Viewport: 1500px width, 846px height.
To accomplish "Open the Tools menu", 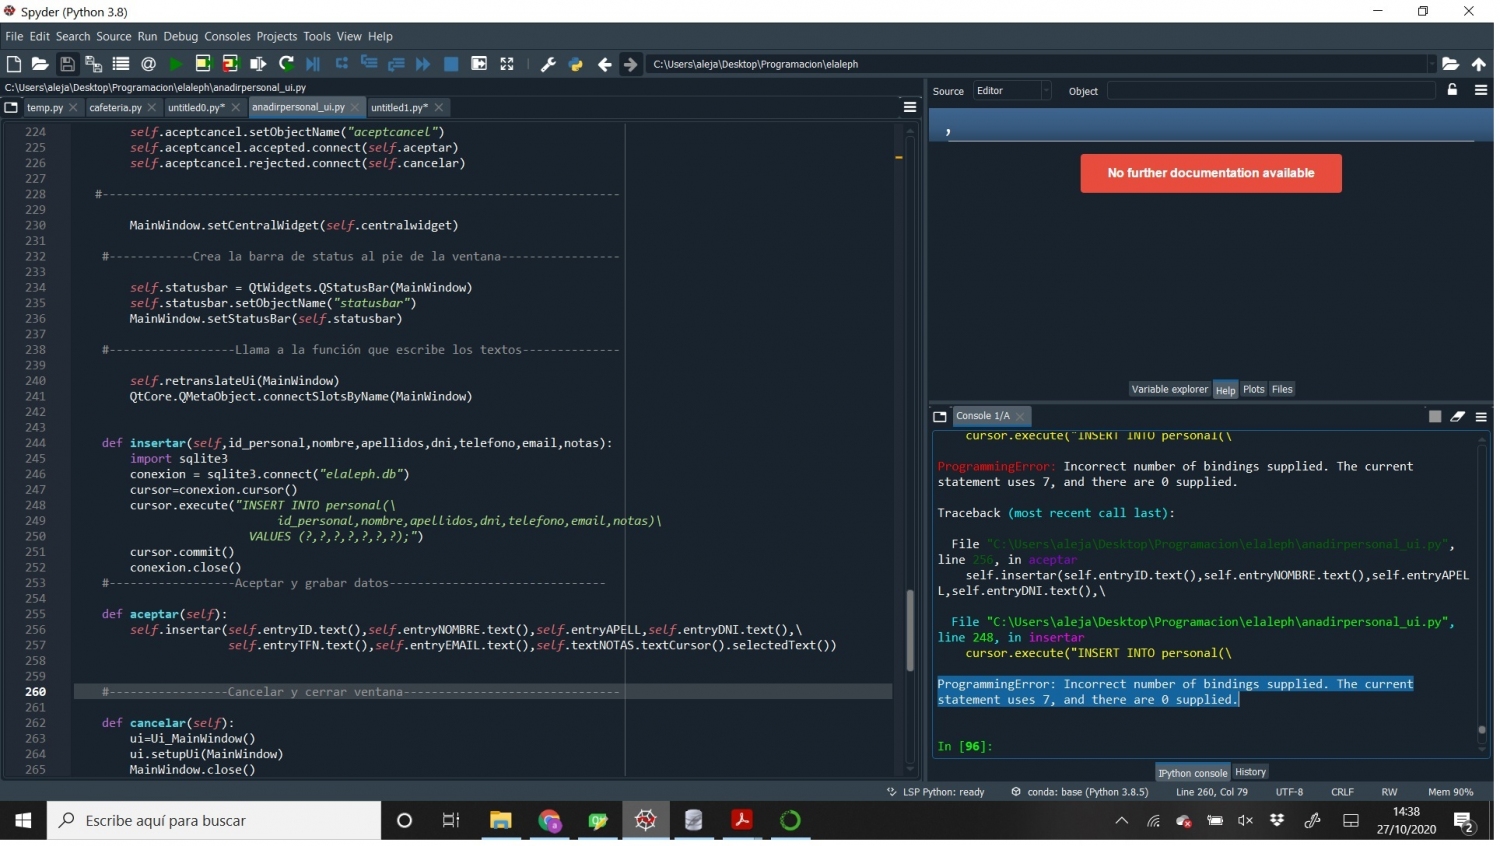I will [x=317, y=36].
